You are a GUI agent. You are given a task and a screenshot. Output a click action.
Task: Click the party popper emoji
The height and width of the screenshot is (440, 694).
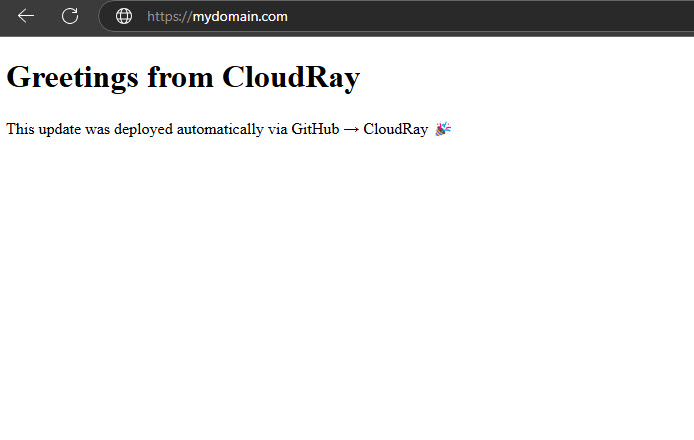click(x=443, y=129)
